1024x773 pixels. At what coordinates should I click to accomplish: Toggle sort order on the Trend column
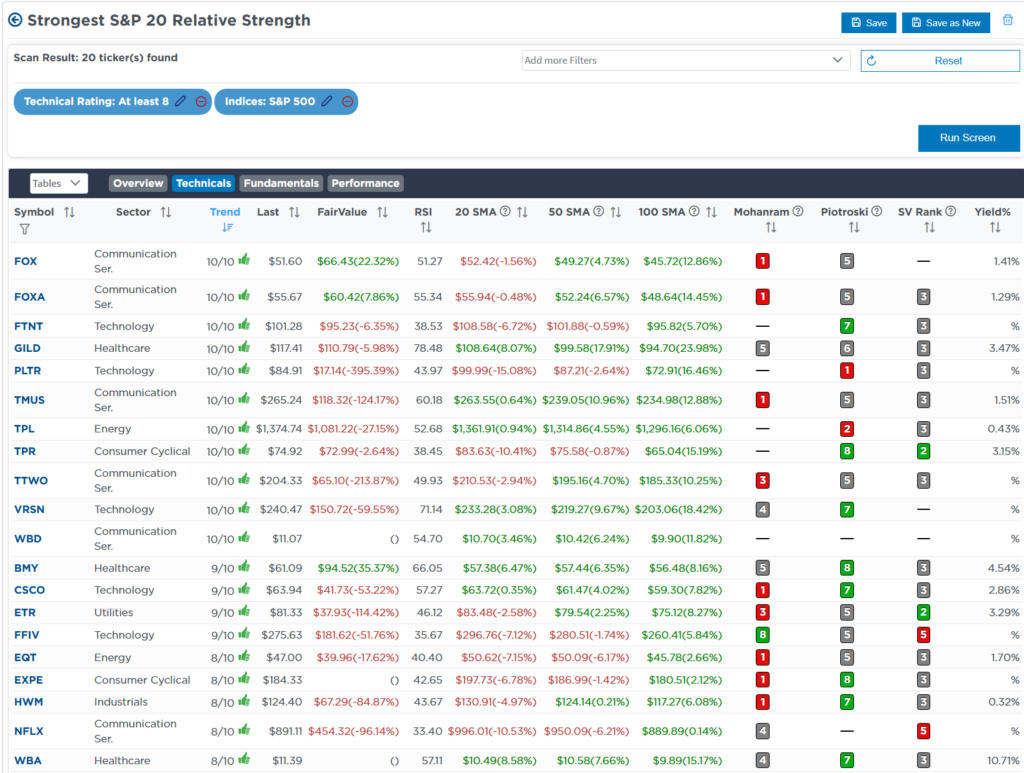[227, 227]
